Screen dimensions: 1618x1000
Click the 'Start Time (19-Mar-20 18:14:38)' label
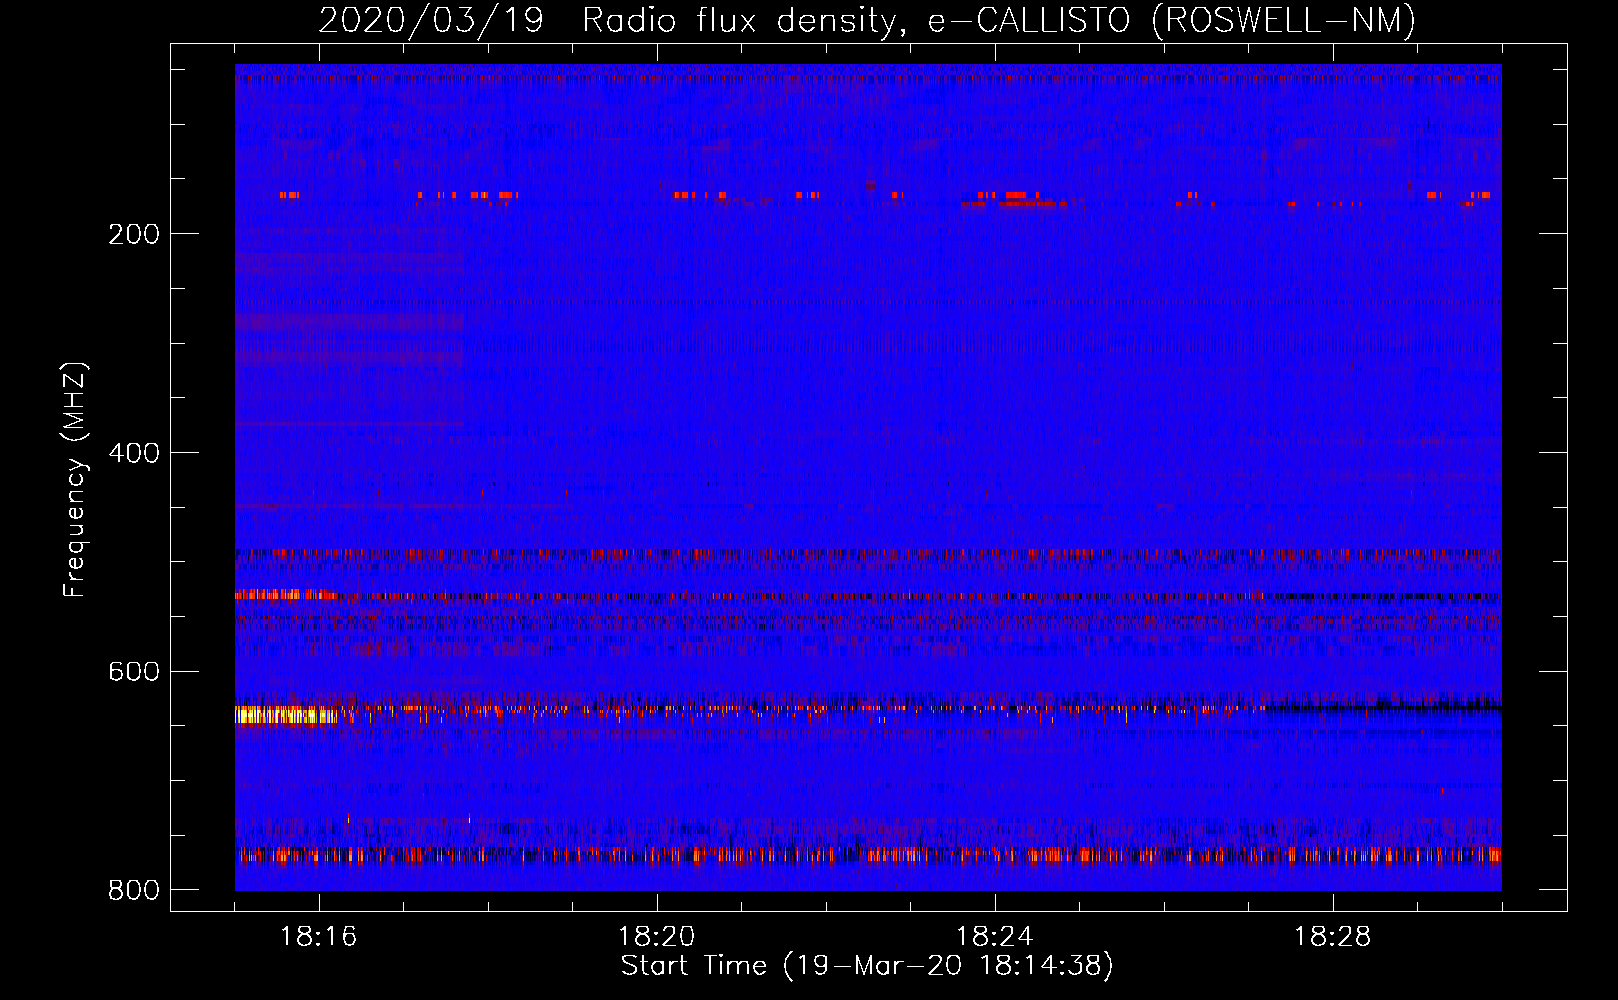[867, 966]
